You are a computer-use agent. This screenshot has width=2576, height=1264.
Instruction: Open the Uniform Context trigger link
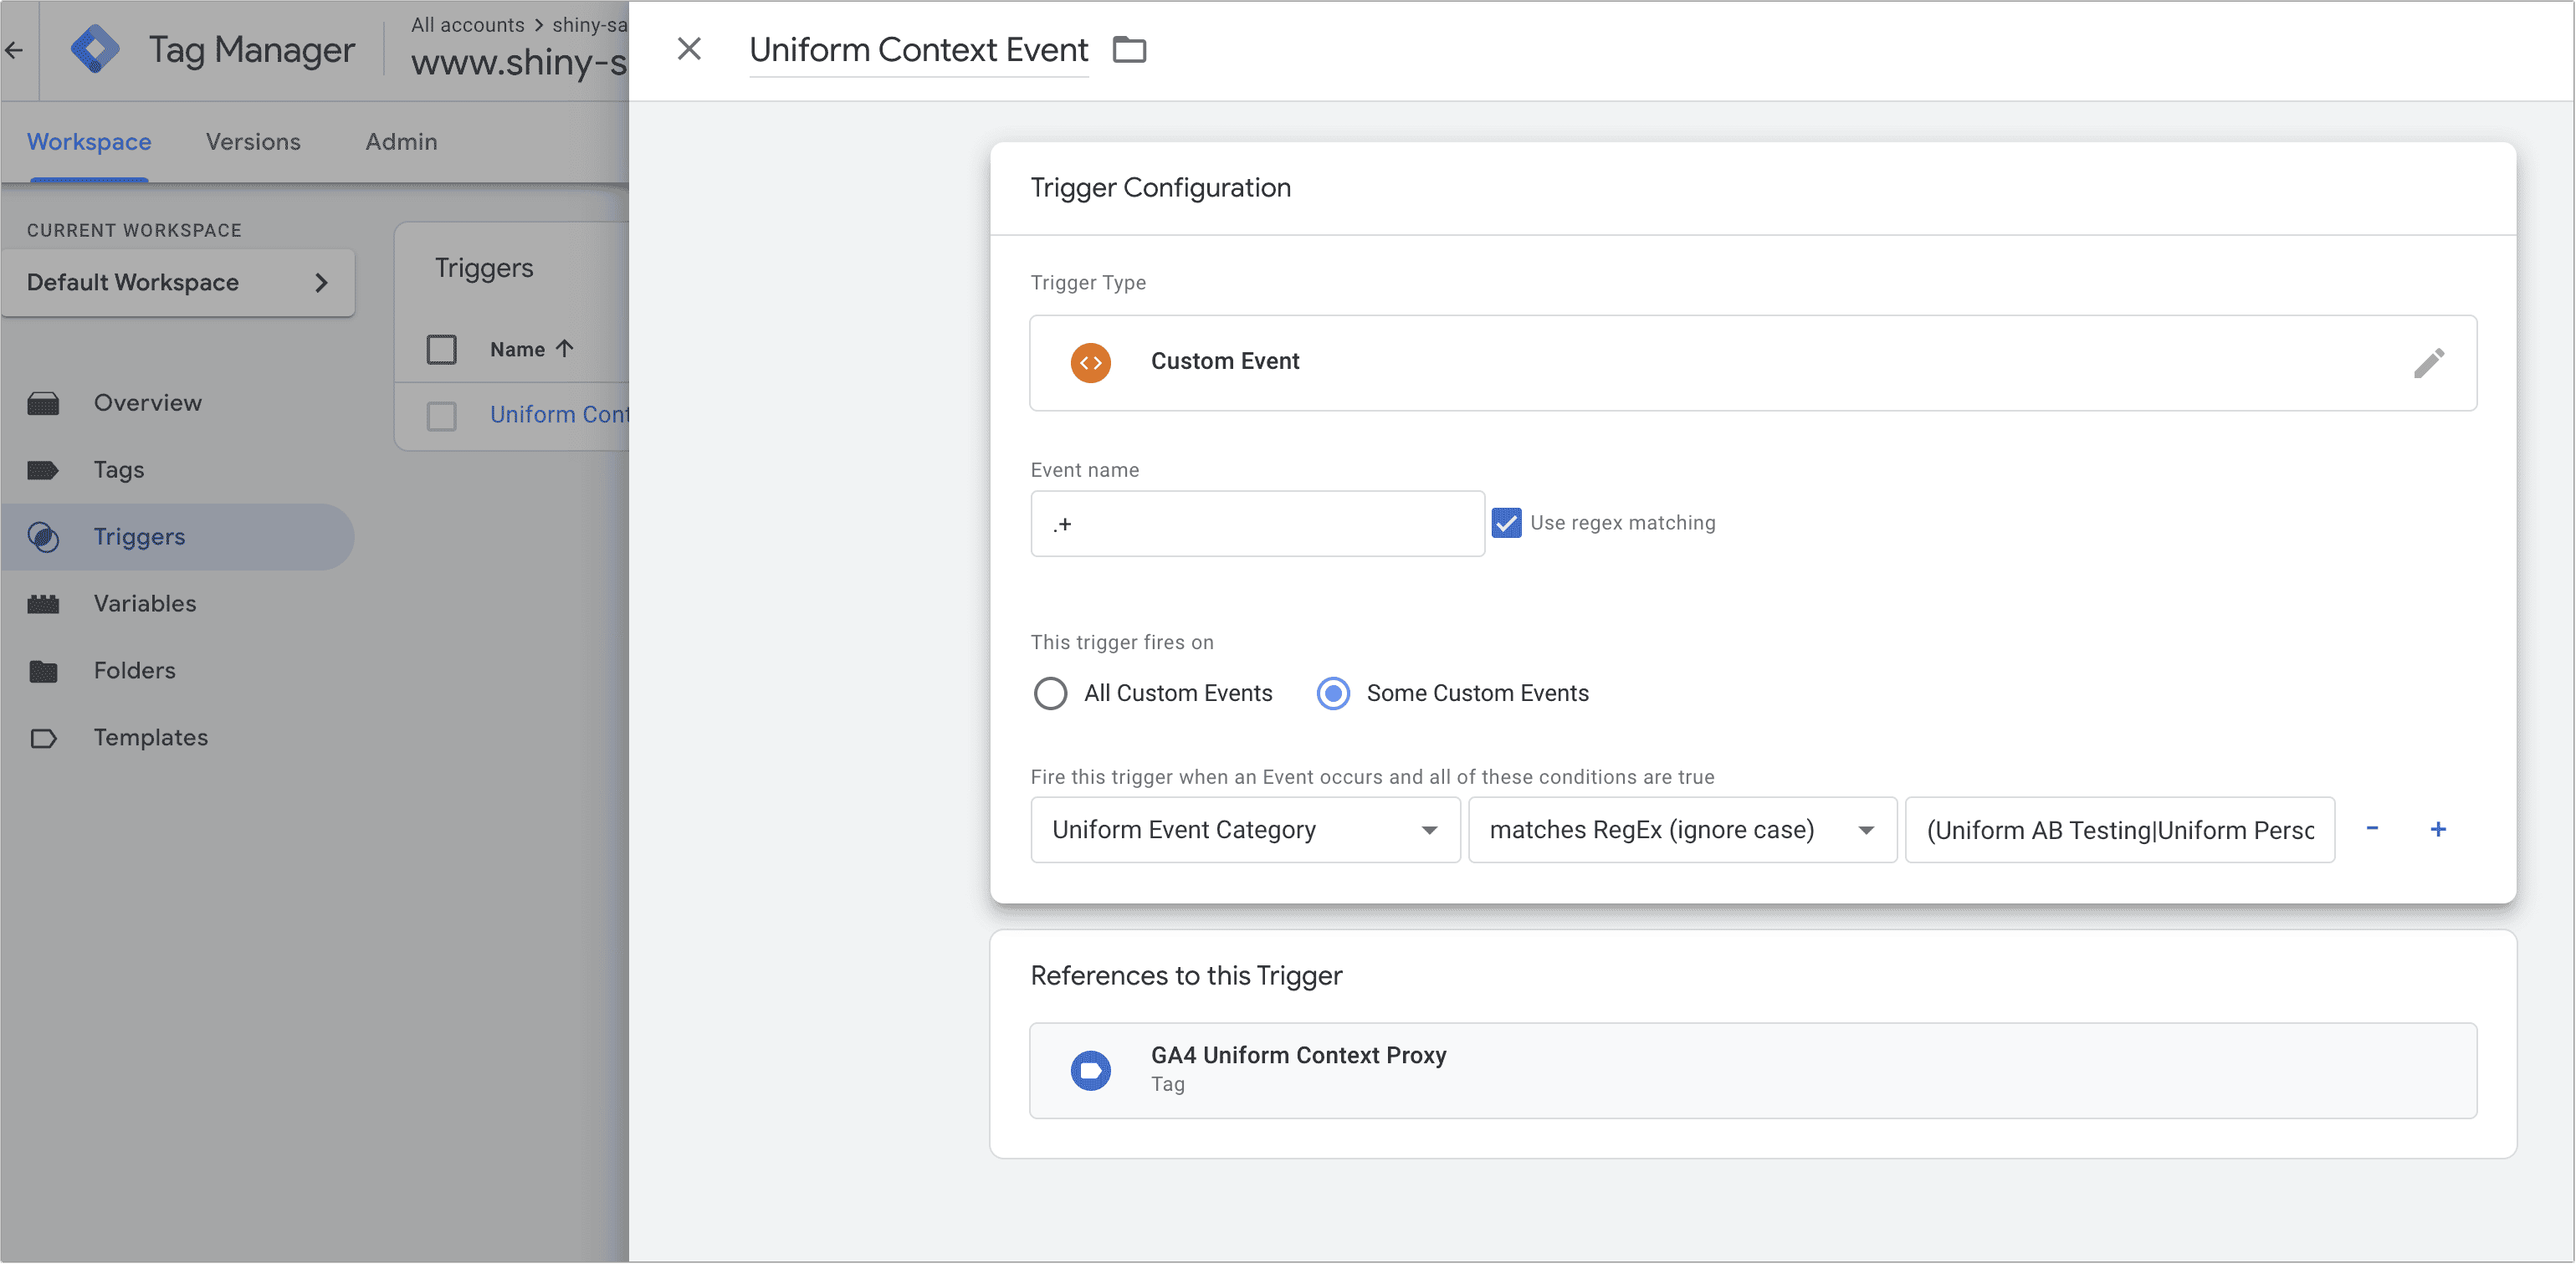coord(559,415)
